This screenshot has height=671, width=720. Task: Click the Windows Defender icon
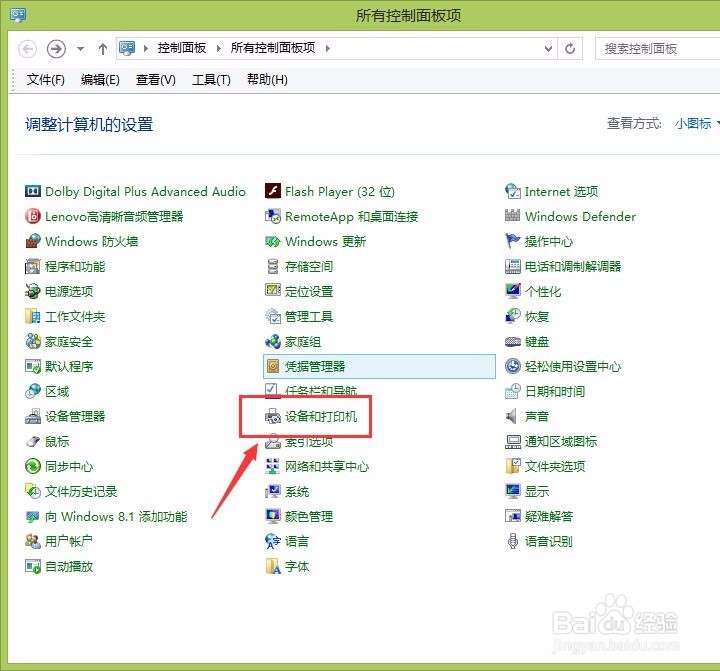512,215
